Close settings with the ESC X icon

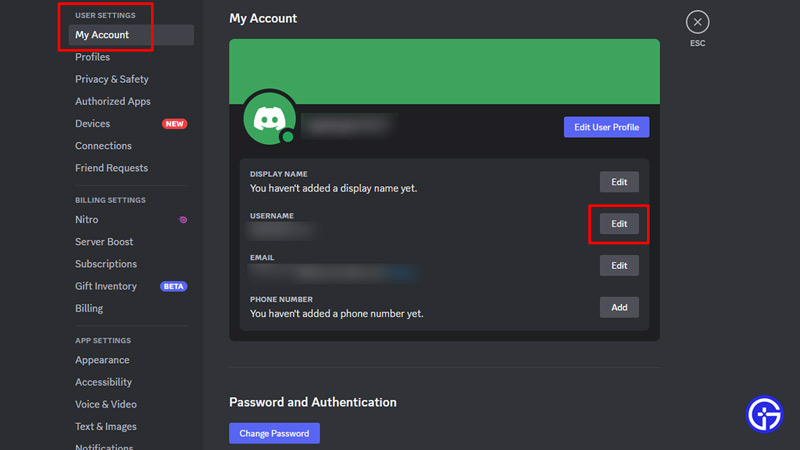point(697,22)
